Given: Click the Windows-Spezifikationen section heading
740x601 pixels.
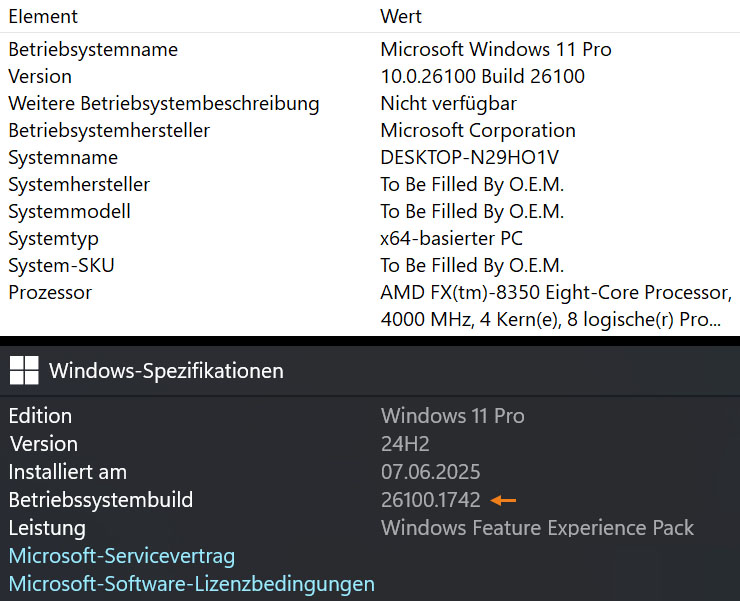Looking at the screenshot, I should pos(166,371).
